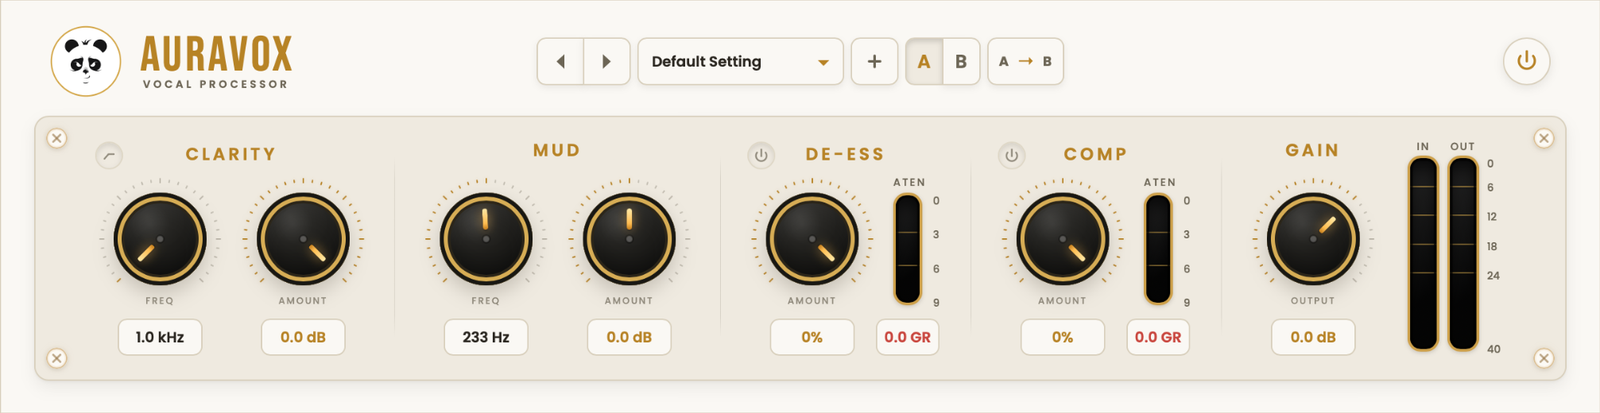Click the top-left panel screw icon

click(57, 138)
